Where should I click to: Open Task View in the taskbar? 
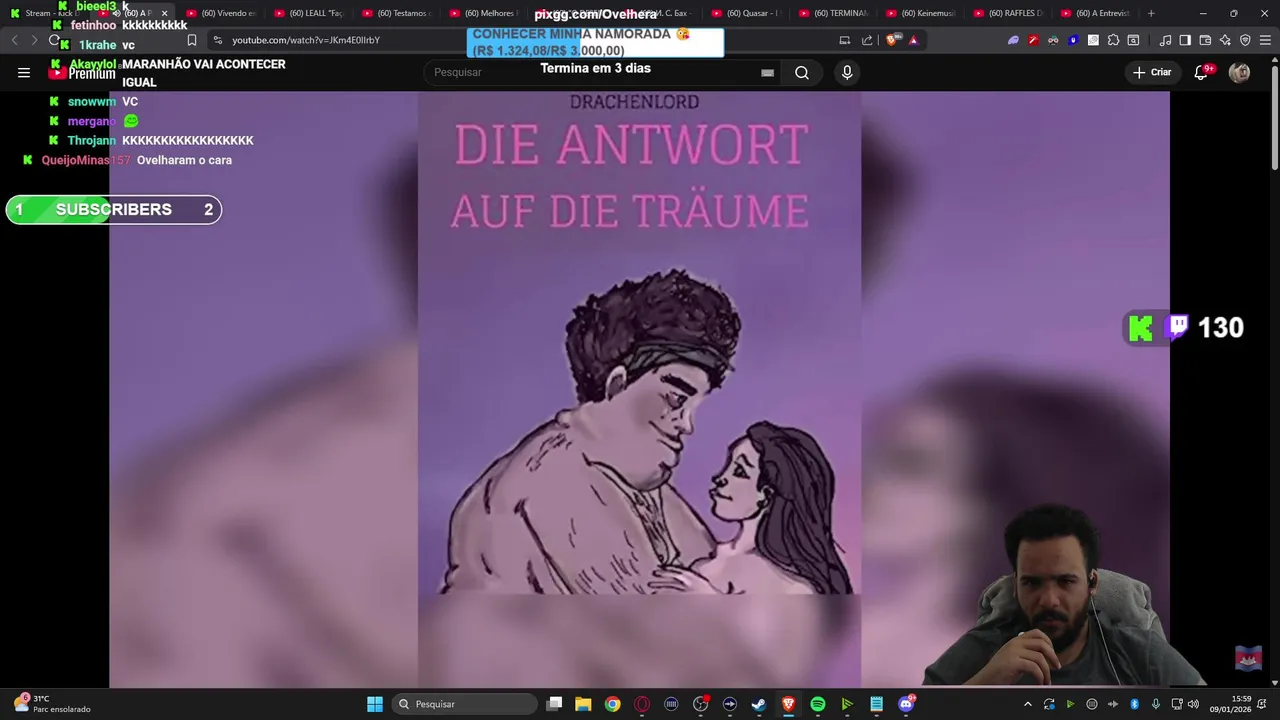point(555,704)
